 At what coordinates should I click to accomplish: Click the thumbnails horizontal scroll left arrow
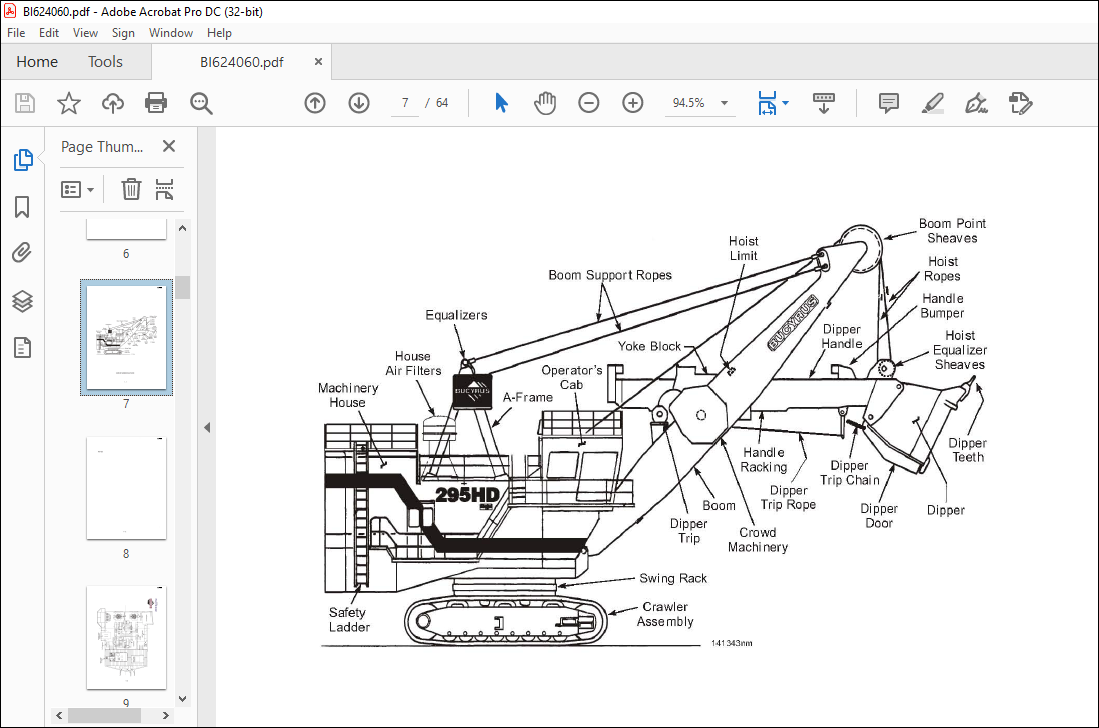59,715
